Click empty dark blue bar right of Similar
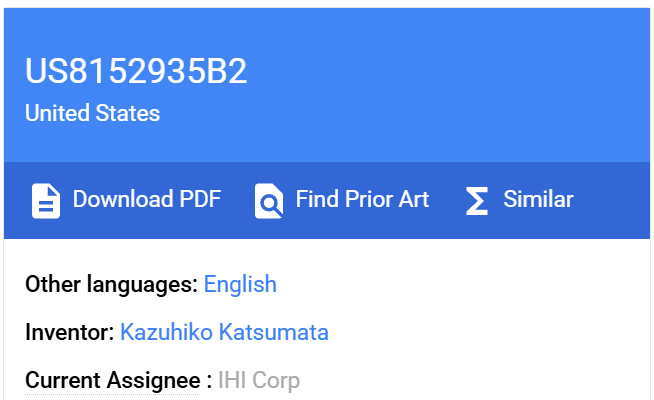Image resolution: width=654 pixels, height=400 pixels. (x=612, y=200)
